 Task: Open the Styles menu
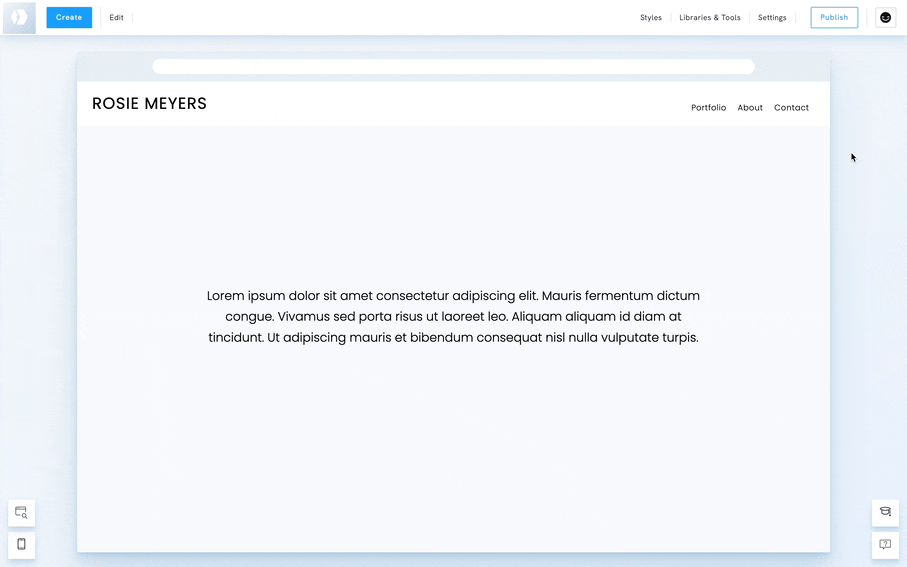coord(651,18)
